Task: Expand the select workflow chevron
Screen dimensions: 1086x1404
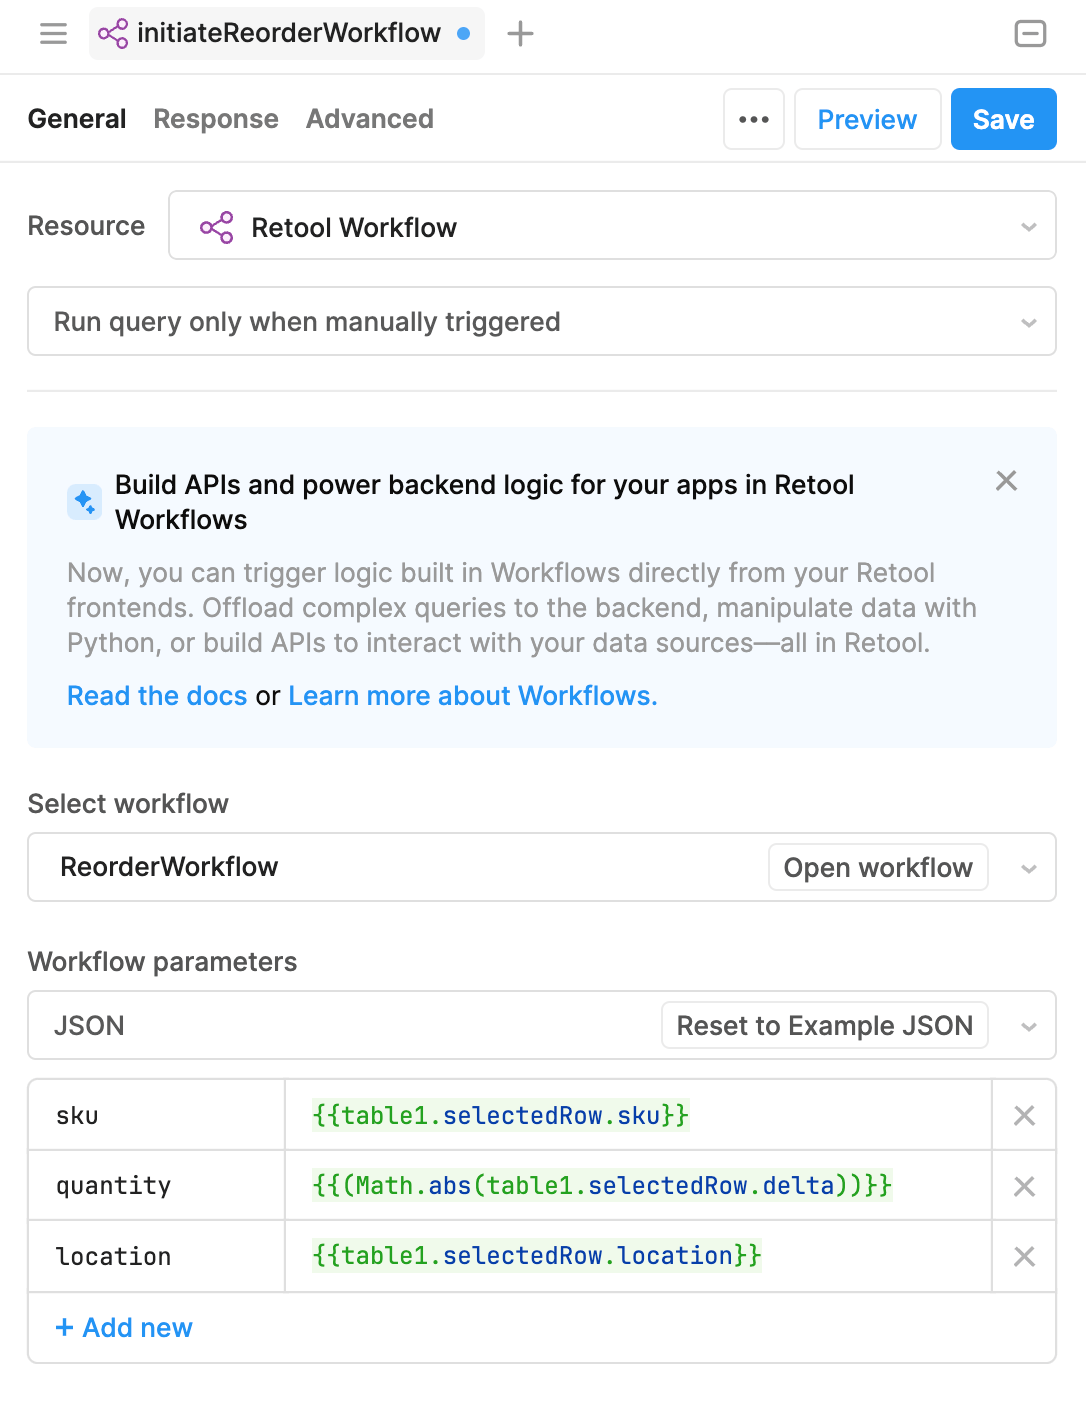Action: point(1028,868)
